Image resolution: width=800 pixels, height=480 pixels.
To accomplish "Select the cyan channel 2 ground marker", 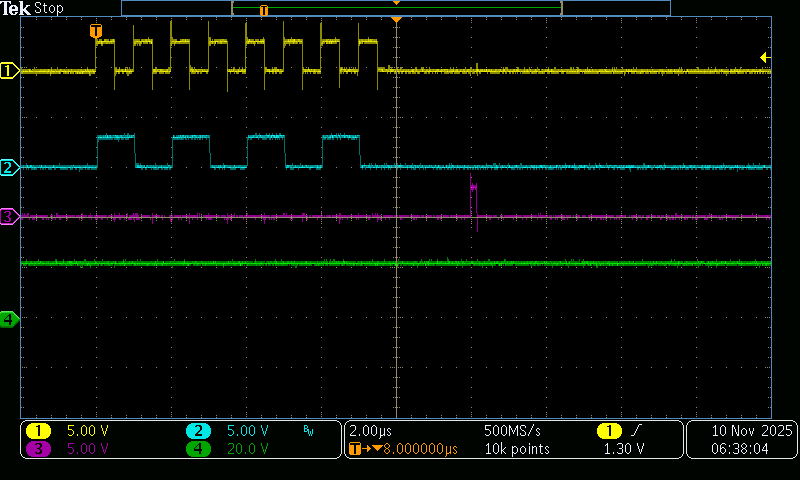I will [9, 167].
